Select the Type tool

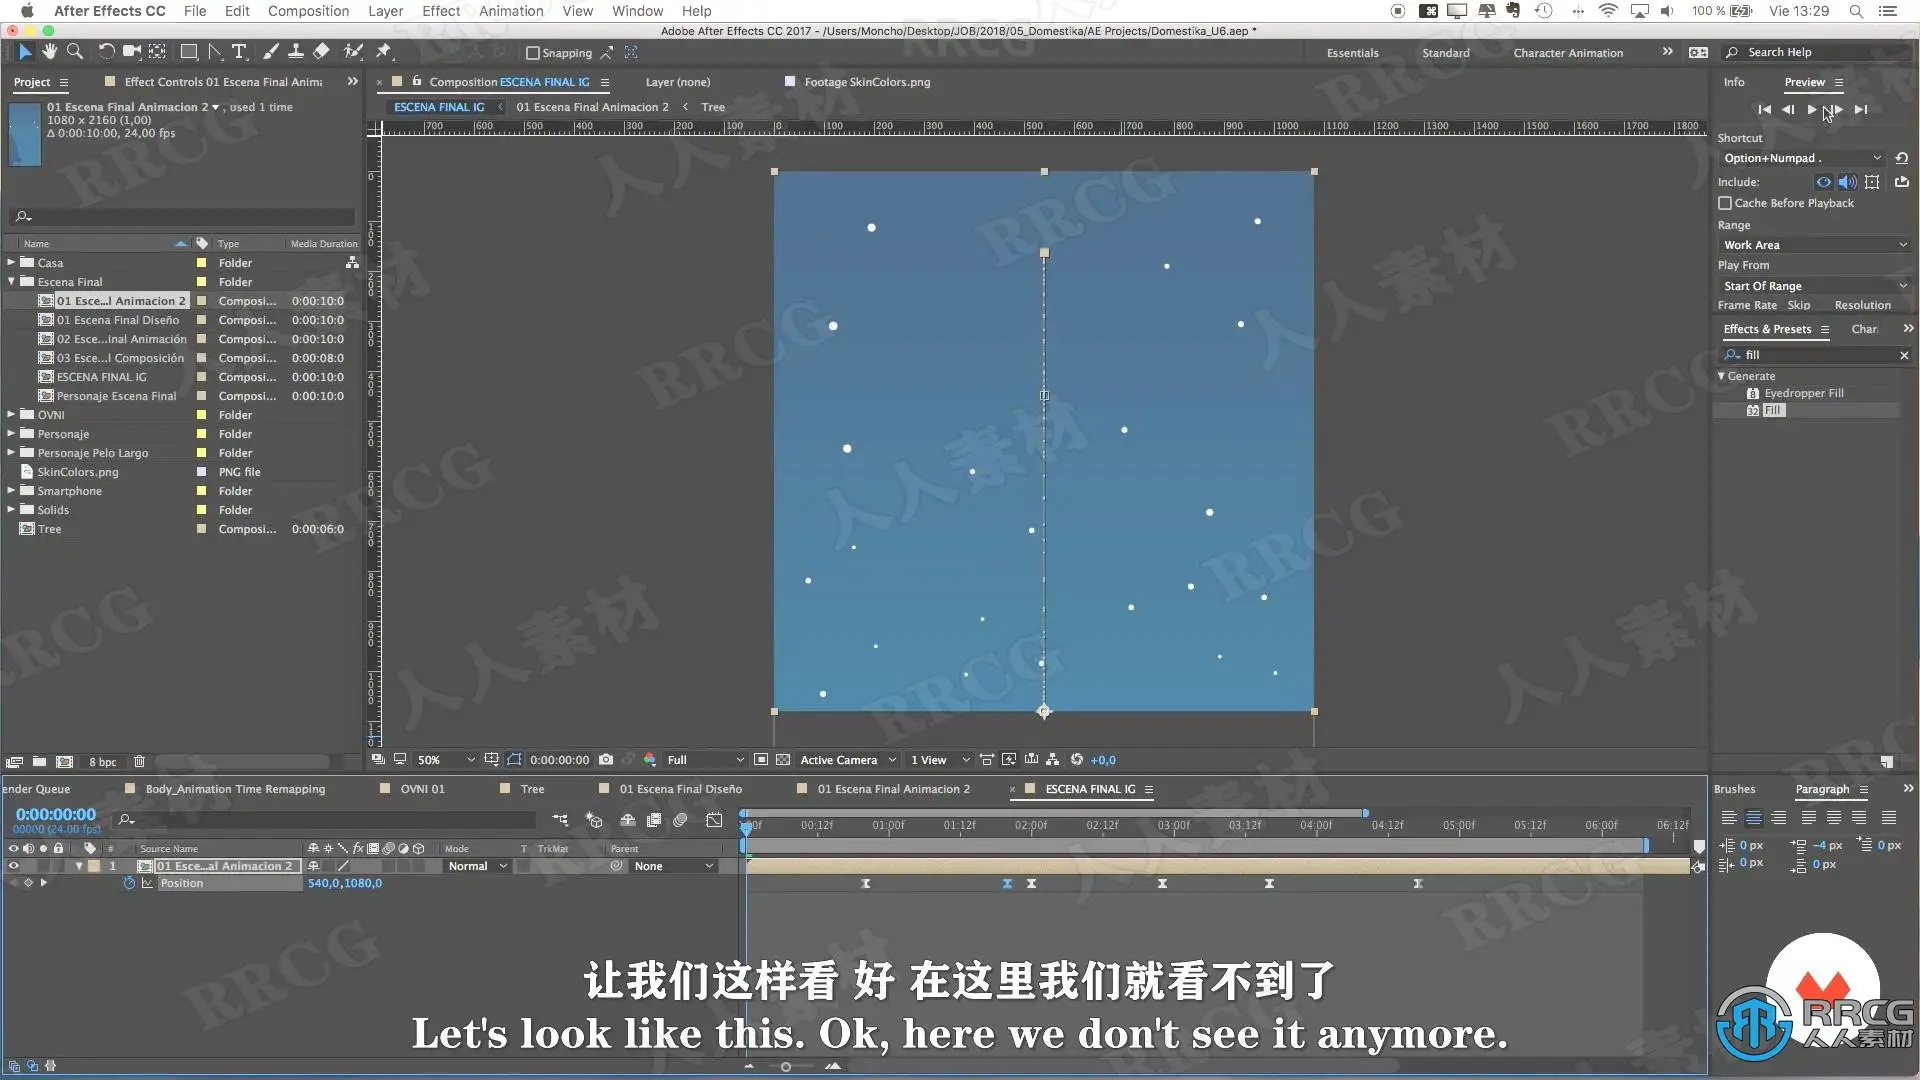(239, 52)
